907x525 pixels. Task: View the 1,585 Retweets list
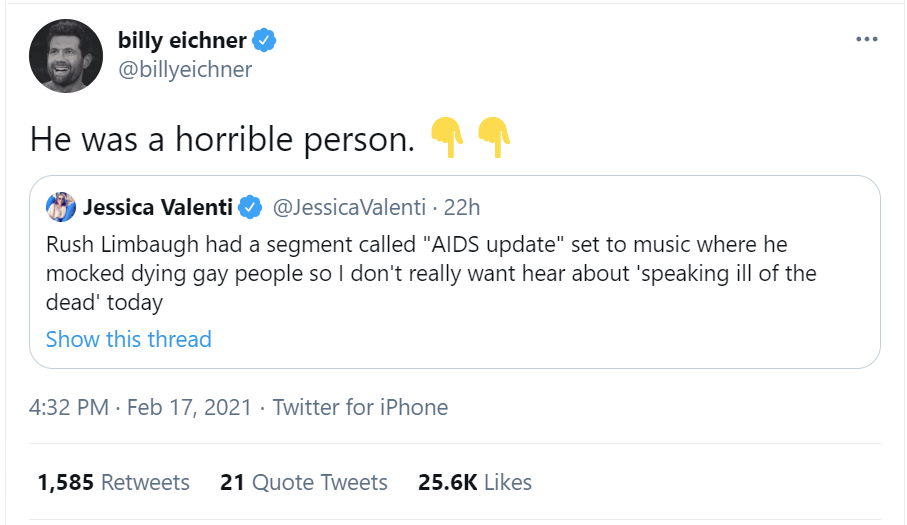113,482
